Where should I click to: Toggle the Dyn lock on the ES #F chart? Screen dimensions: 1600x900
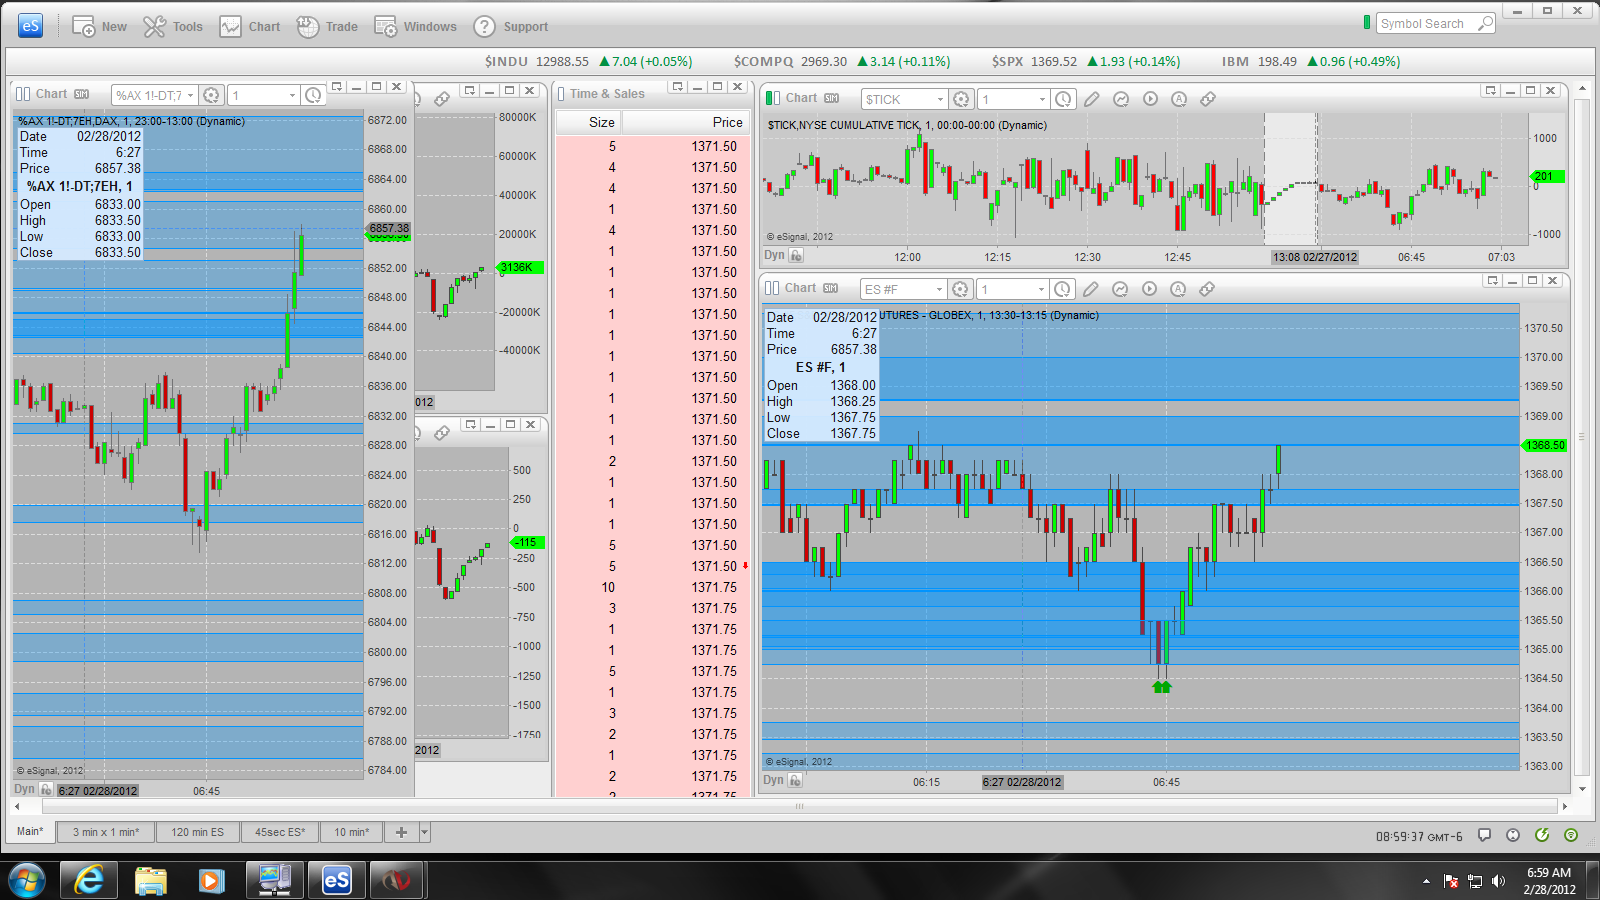[x=796, y=780]
